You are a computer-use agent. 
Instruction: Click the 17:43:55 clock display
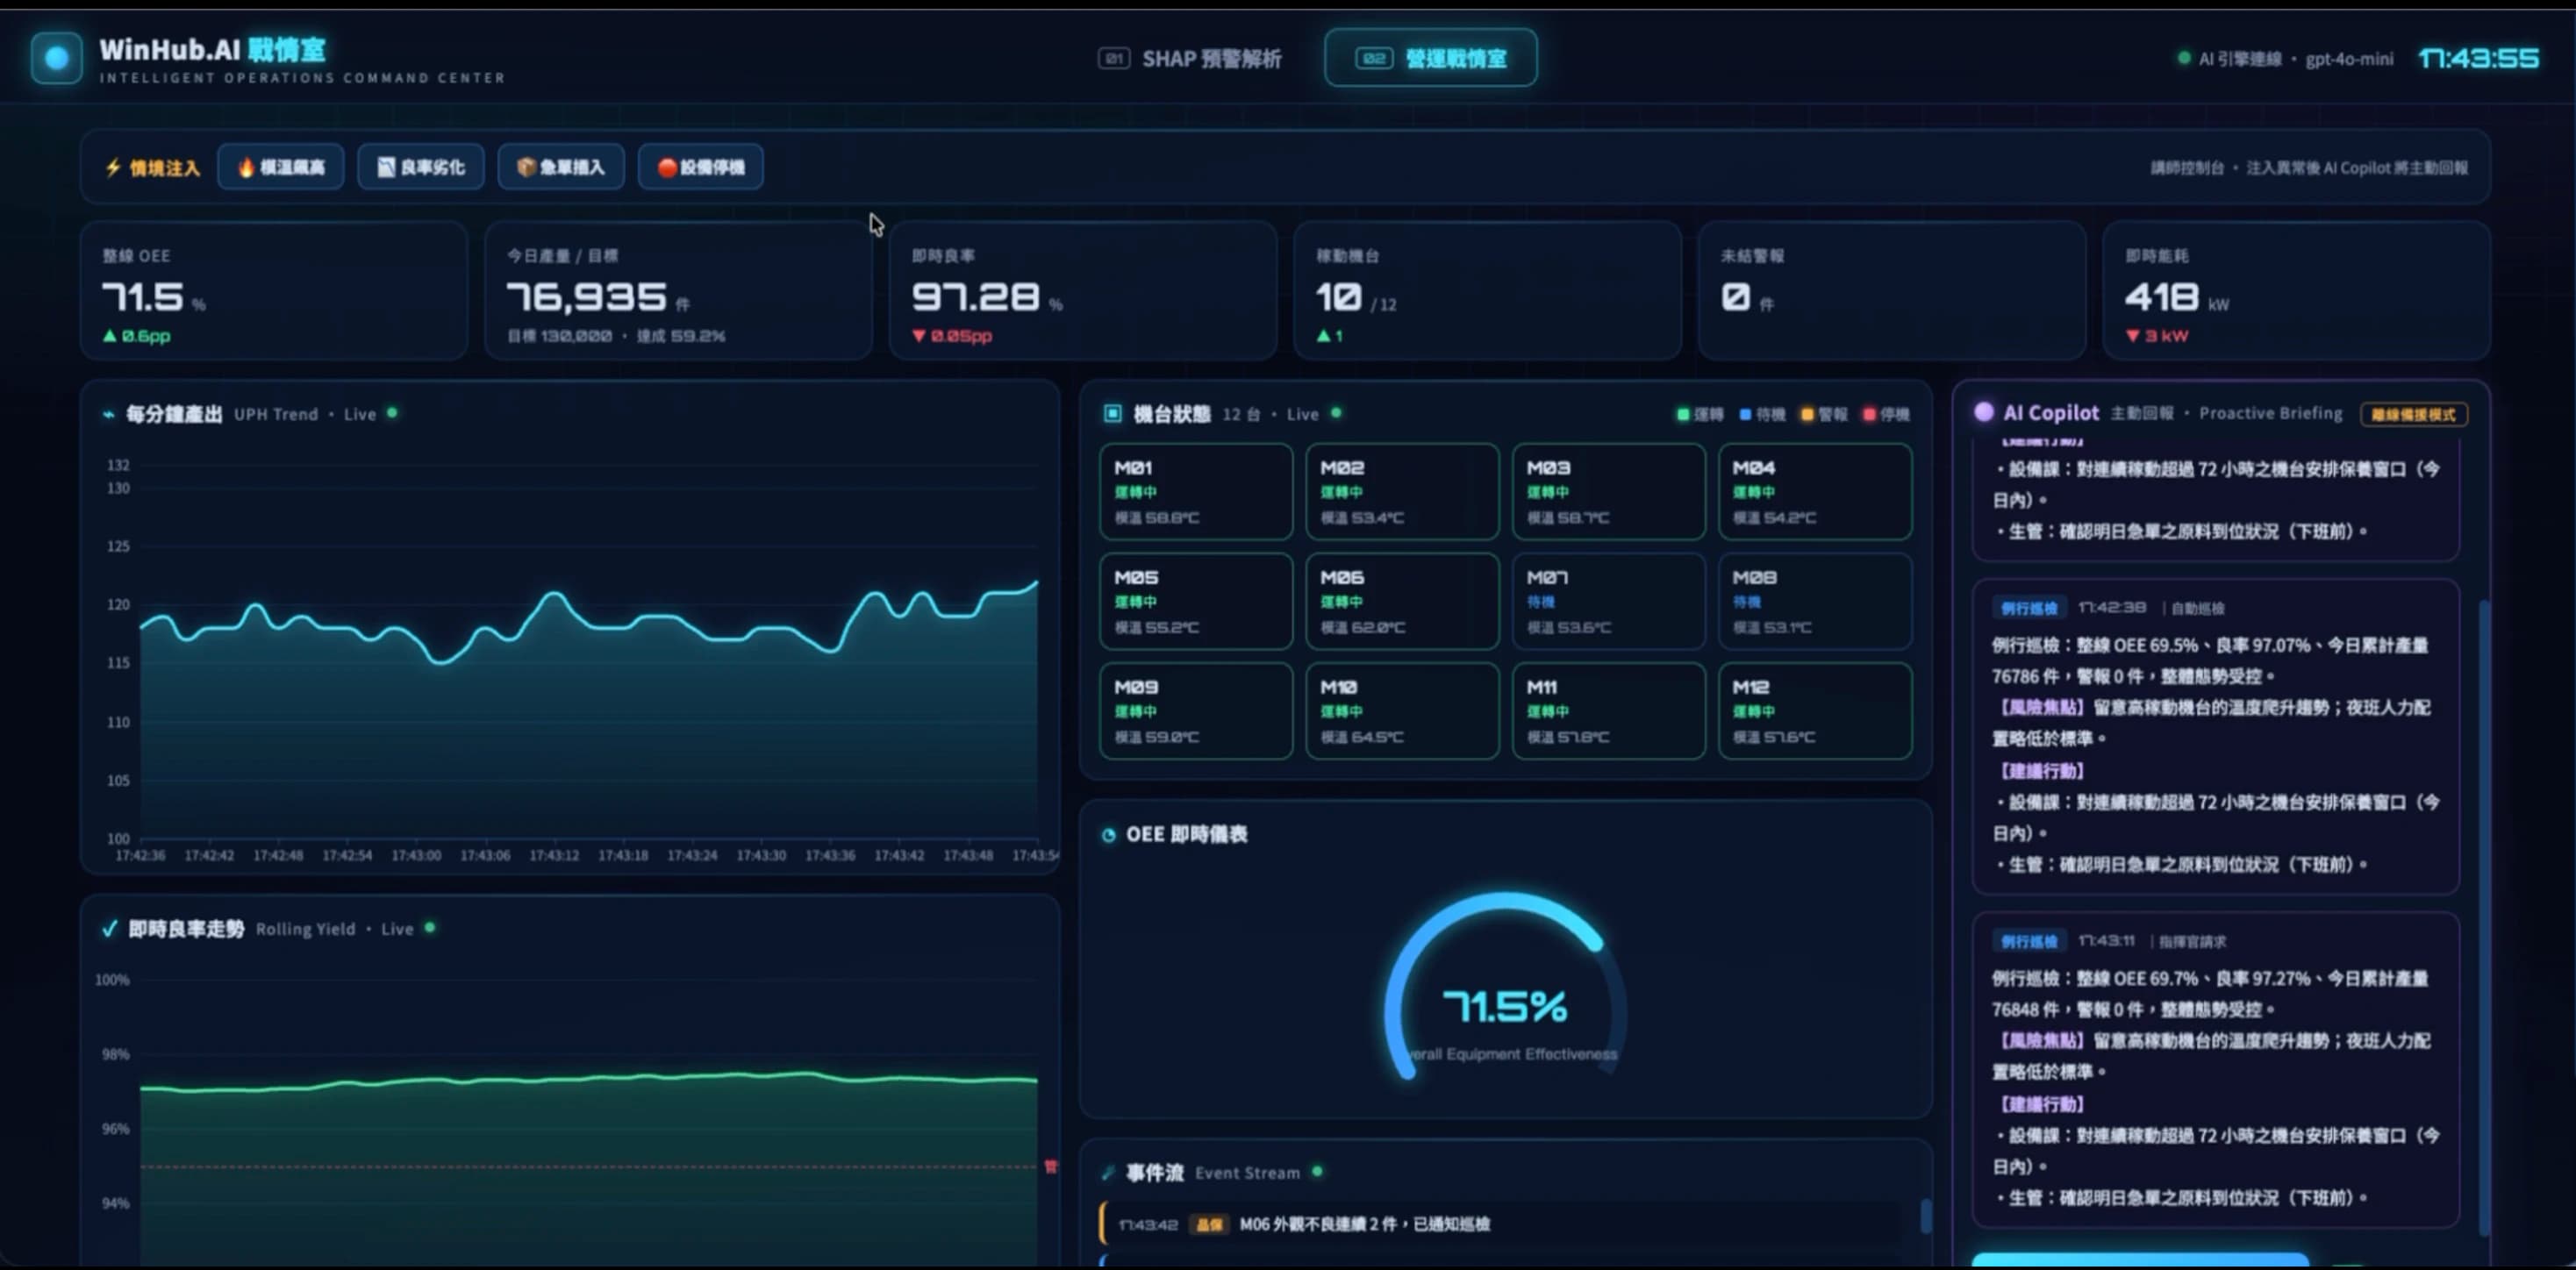pyautogui.click(x=2478, y=58)
